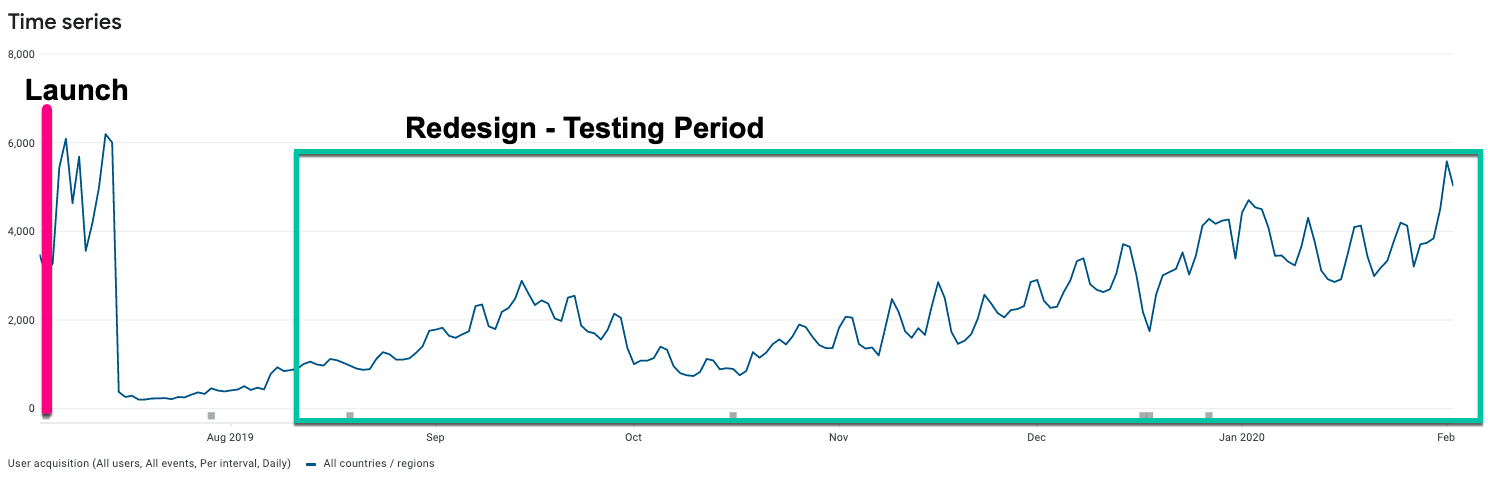Toggle the All countries / regions legend series
Screen dimensions: 1488x477
pyautogui.click(x=379, y=464)
